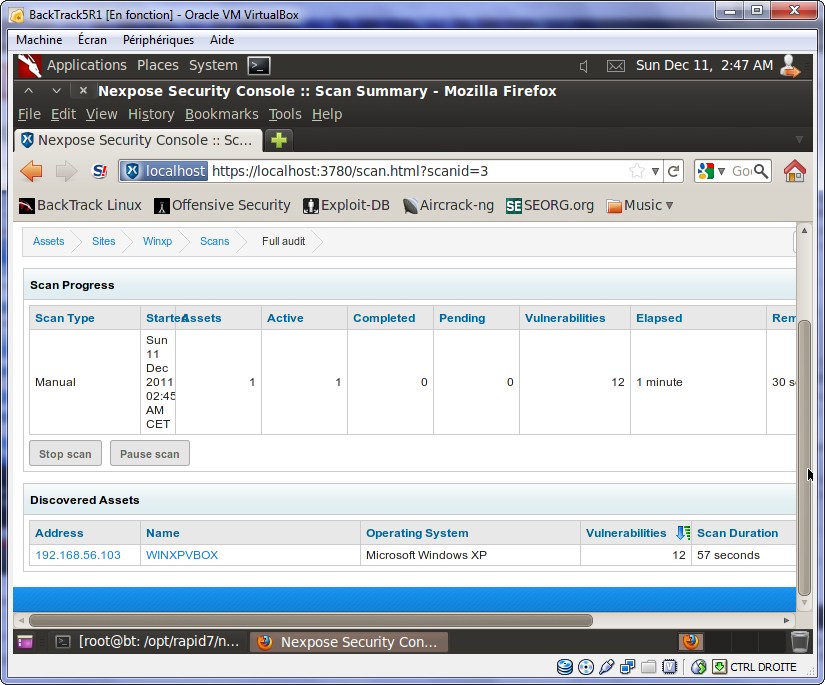
Task: Open the Places menu
Action: tap(158, 65)
